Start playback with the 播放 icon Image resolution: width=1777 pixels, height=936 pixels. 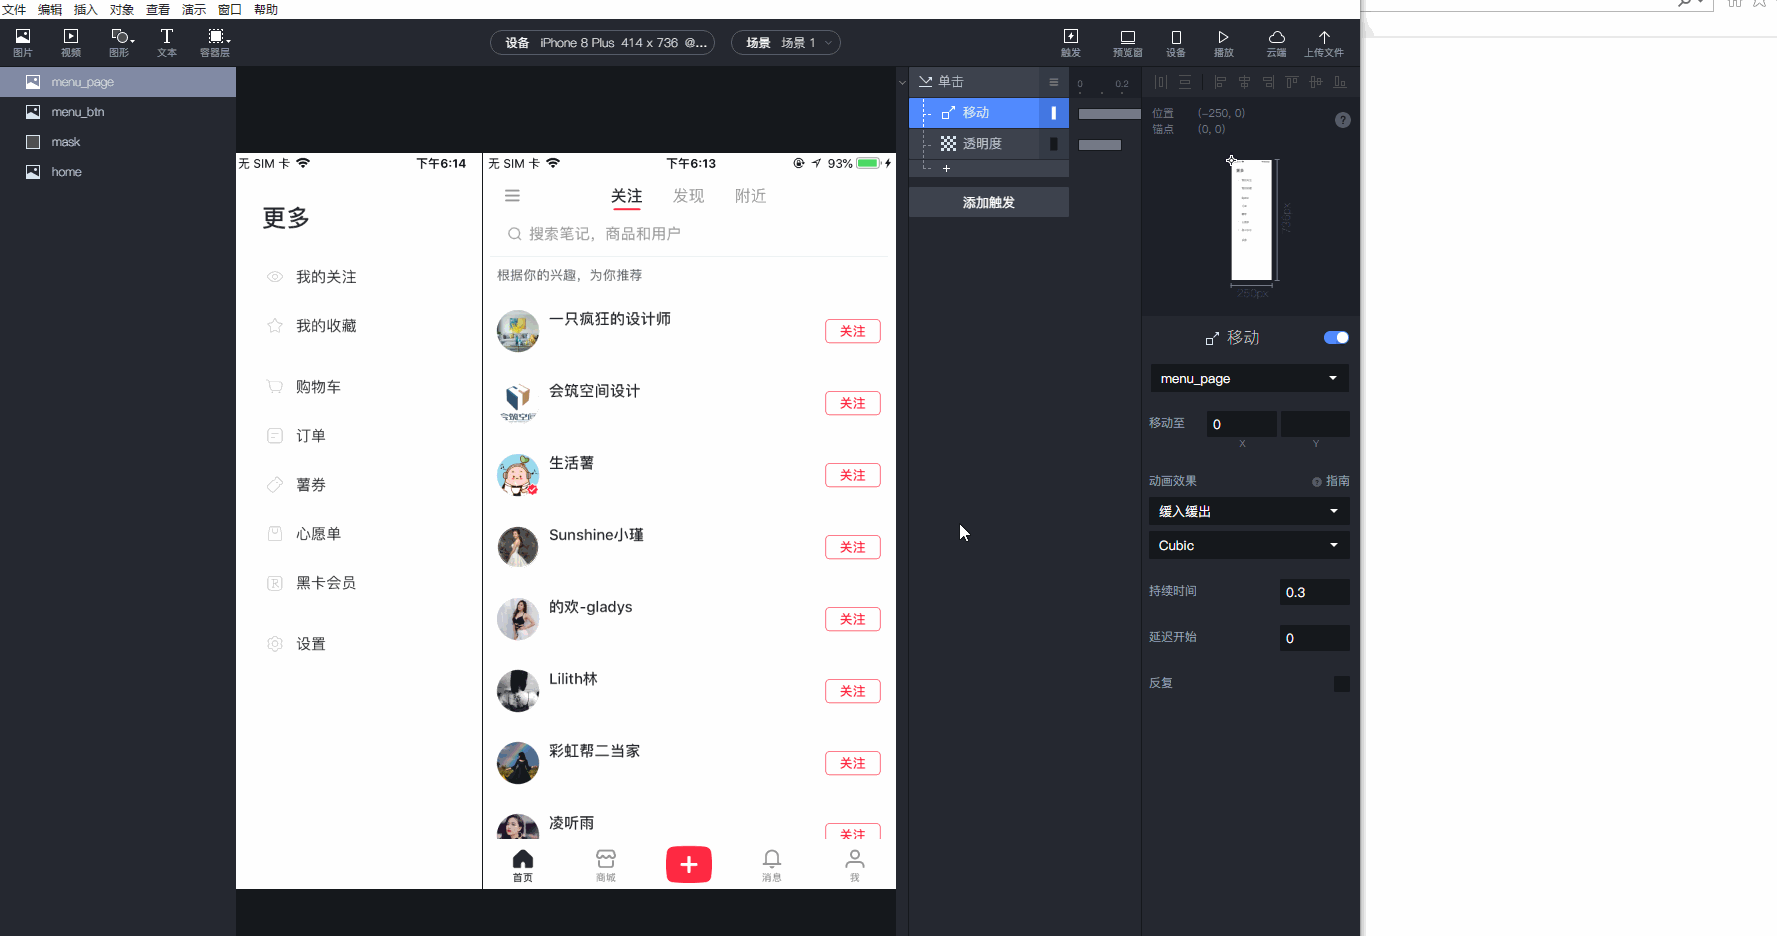[x=1223, y=42]
